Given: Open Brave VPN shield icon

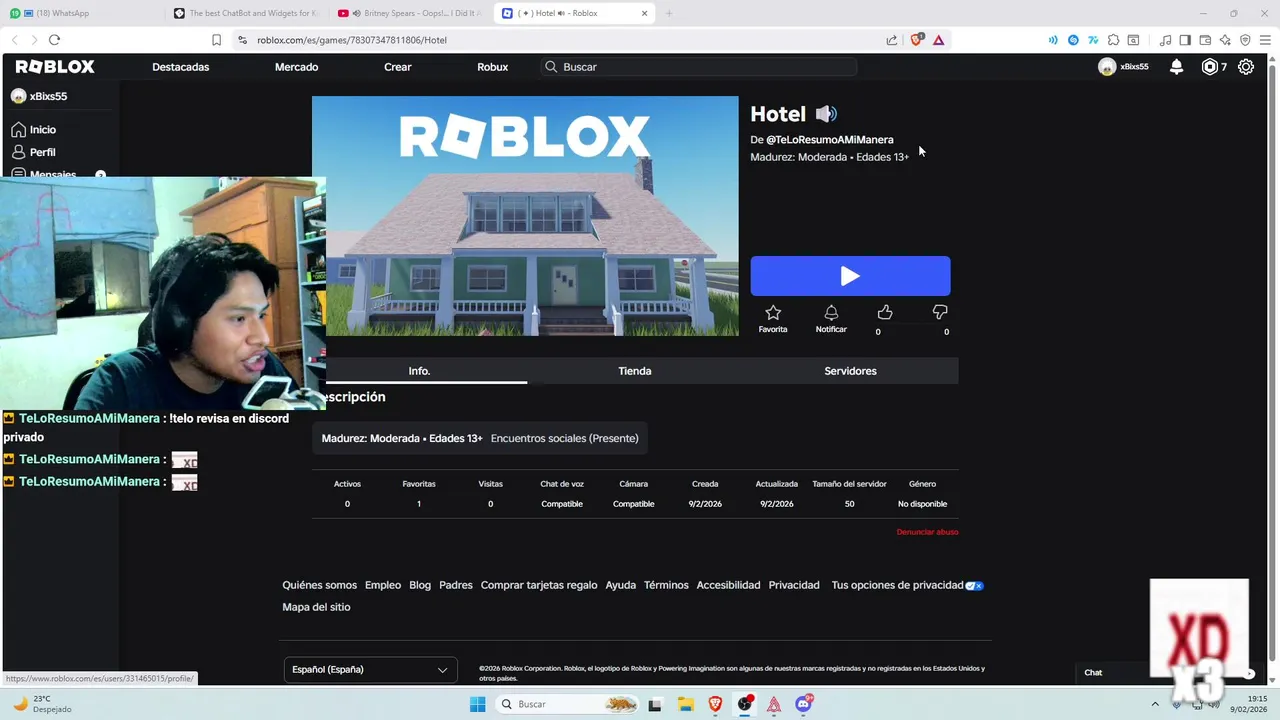Looking at the screenshot, I should click(x=1245, y=40).
